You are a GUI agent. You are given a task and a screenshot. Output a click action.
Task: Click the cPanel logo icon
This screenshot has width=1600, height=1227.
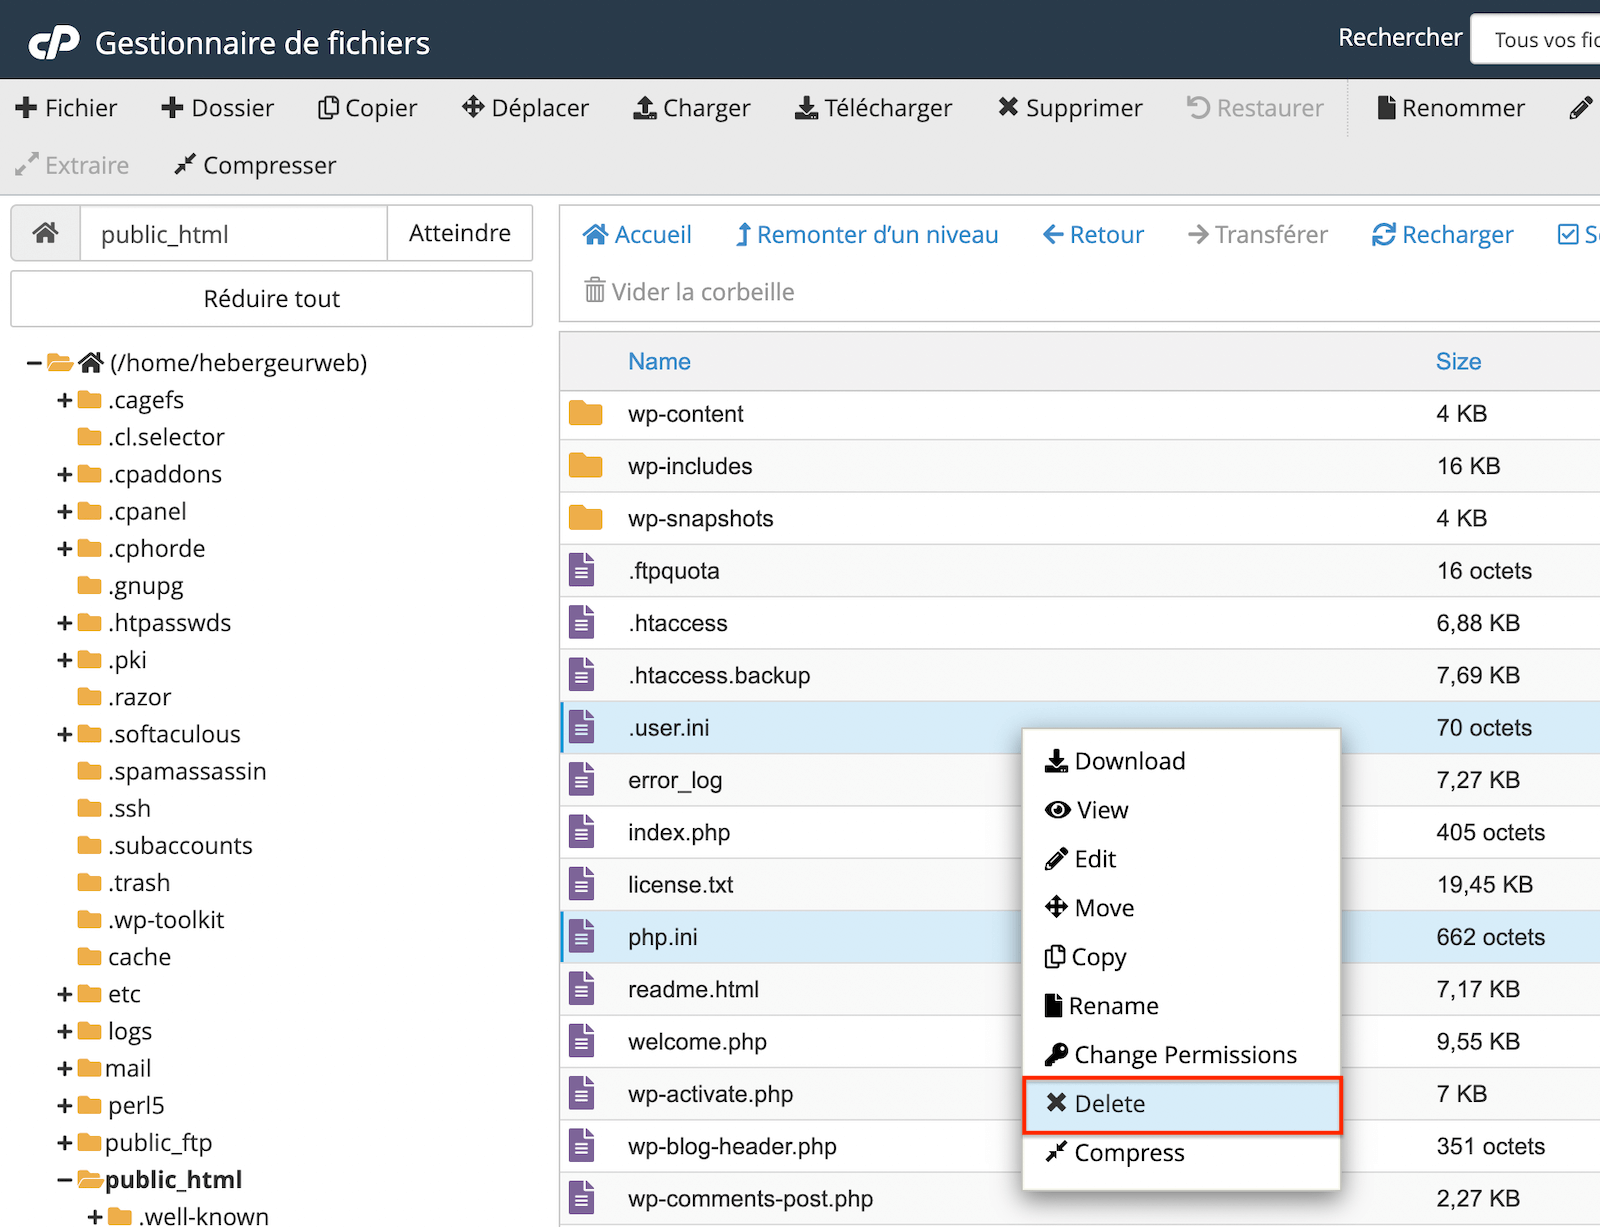click(54, 43)
